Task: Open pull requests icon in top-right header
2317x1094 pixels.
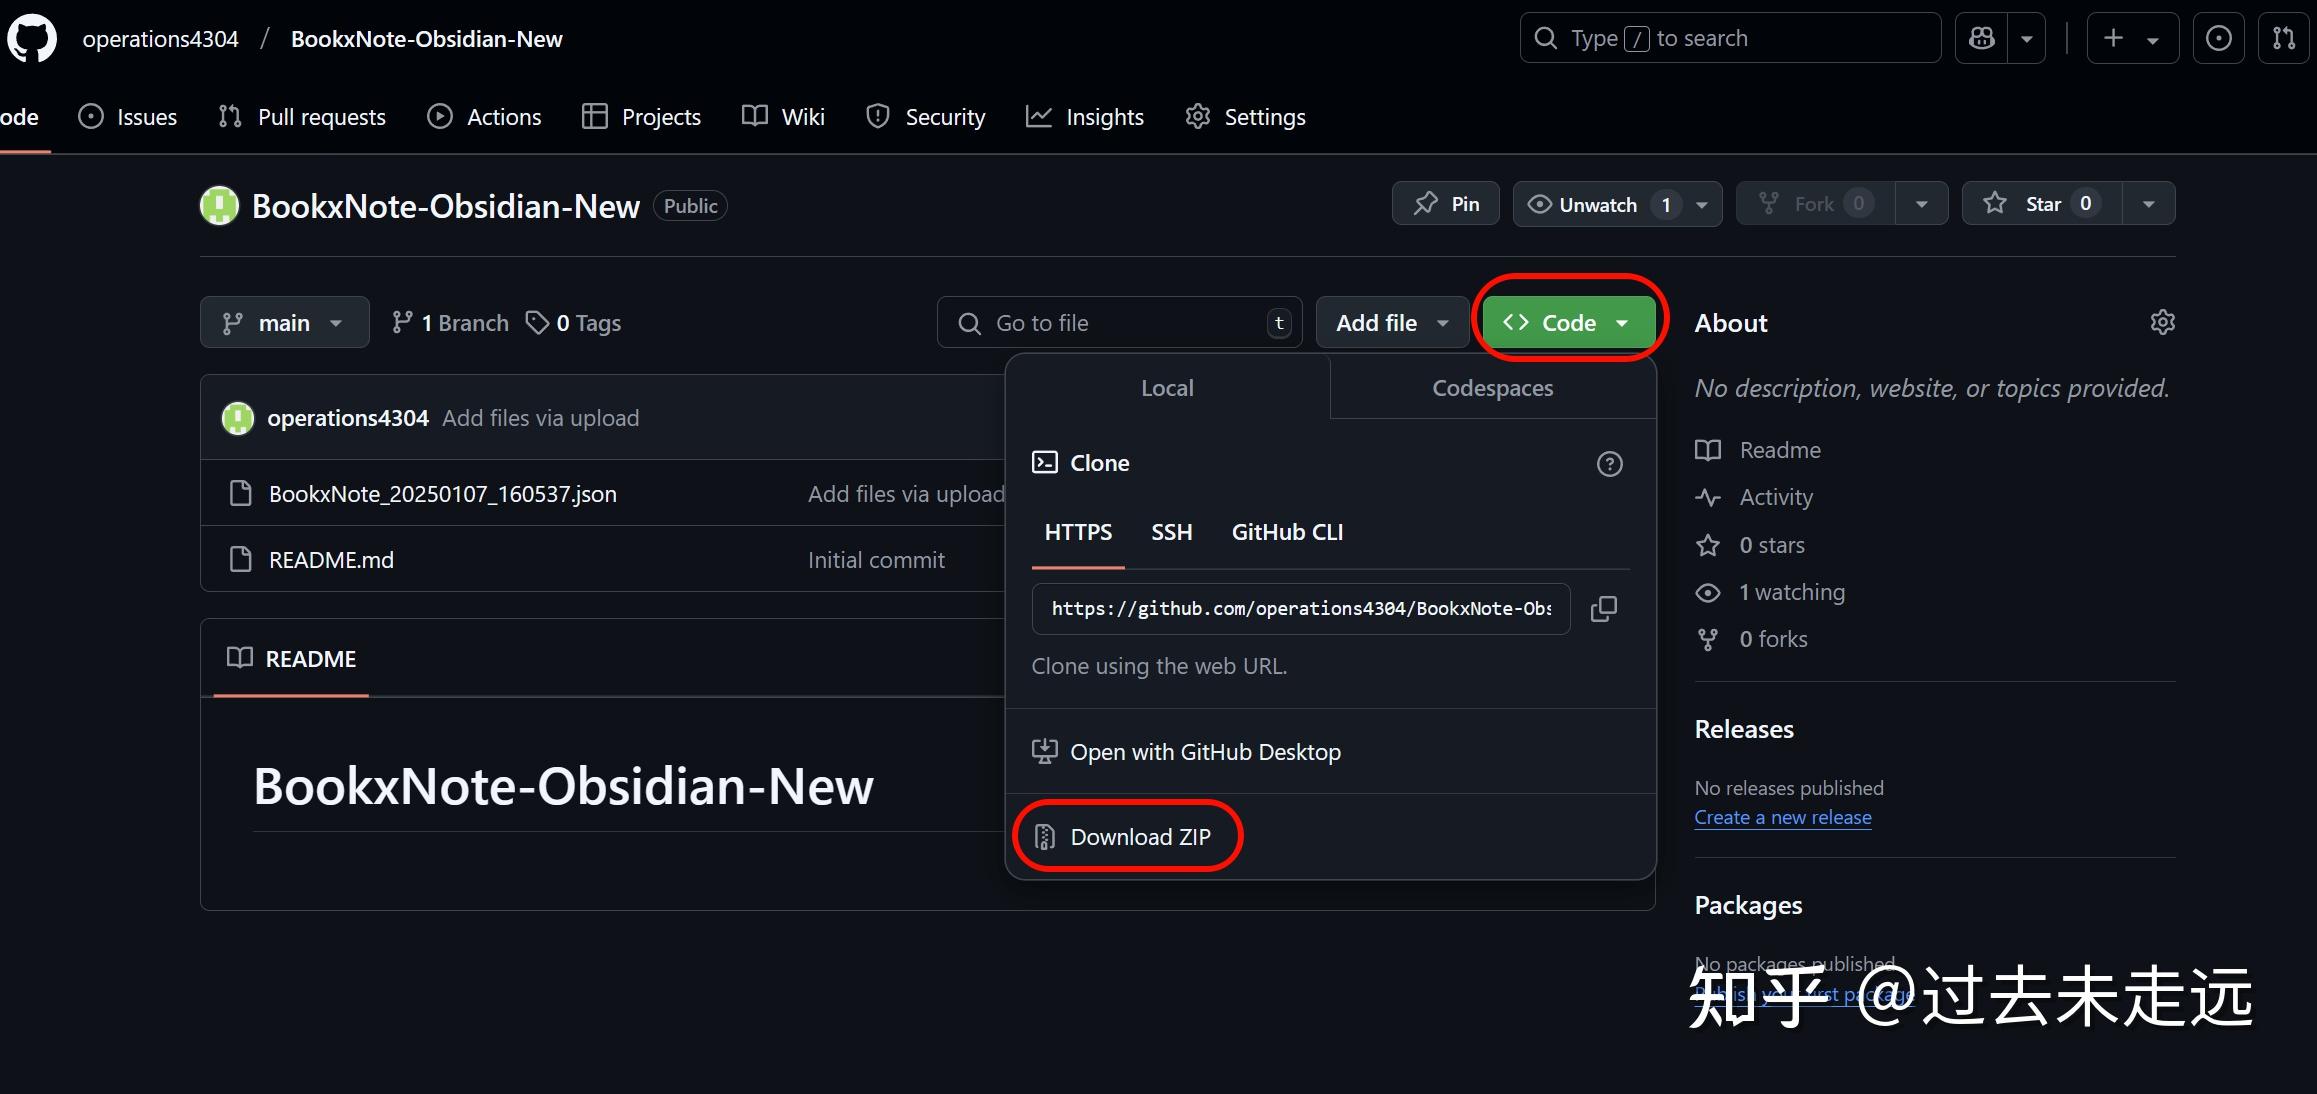Action: click(2284, 39)
